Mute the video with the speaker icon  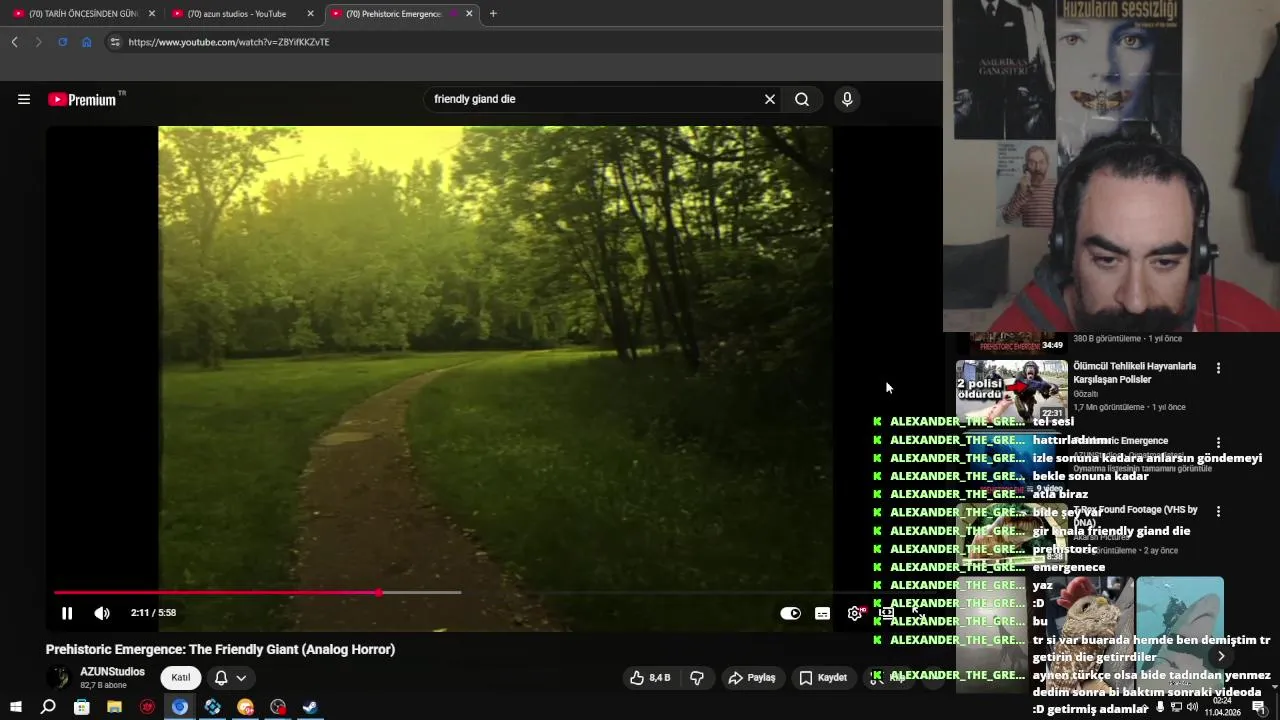pyautogui.click(x=102, y=613)
